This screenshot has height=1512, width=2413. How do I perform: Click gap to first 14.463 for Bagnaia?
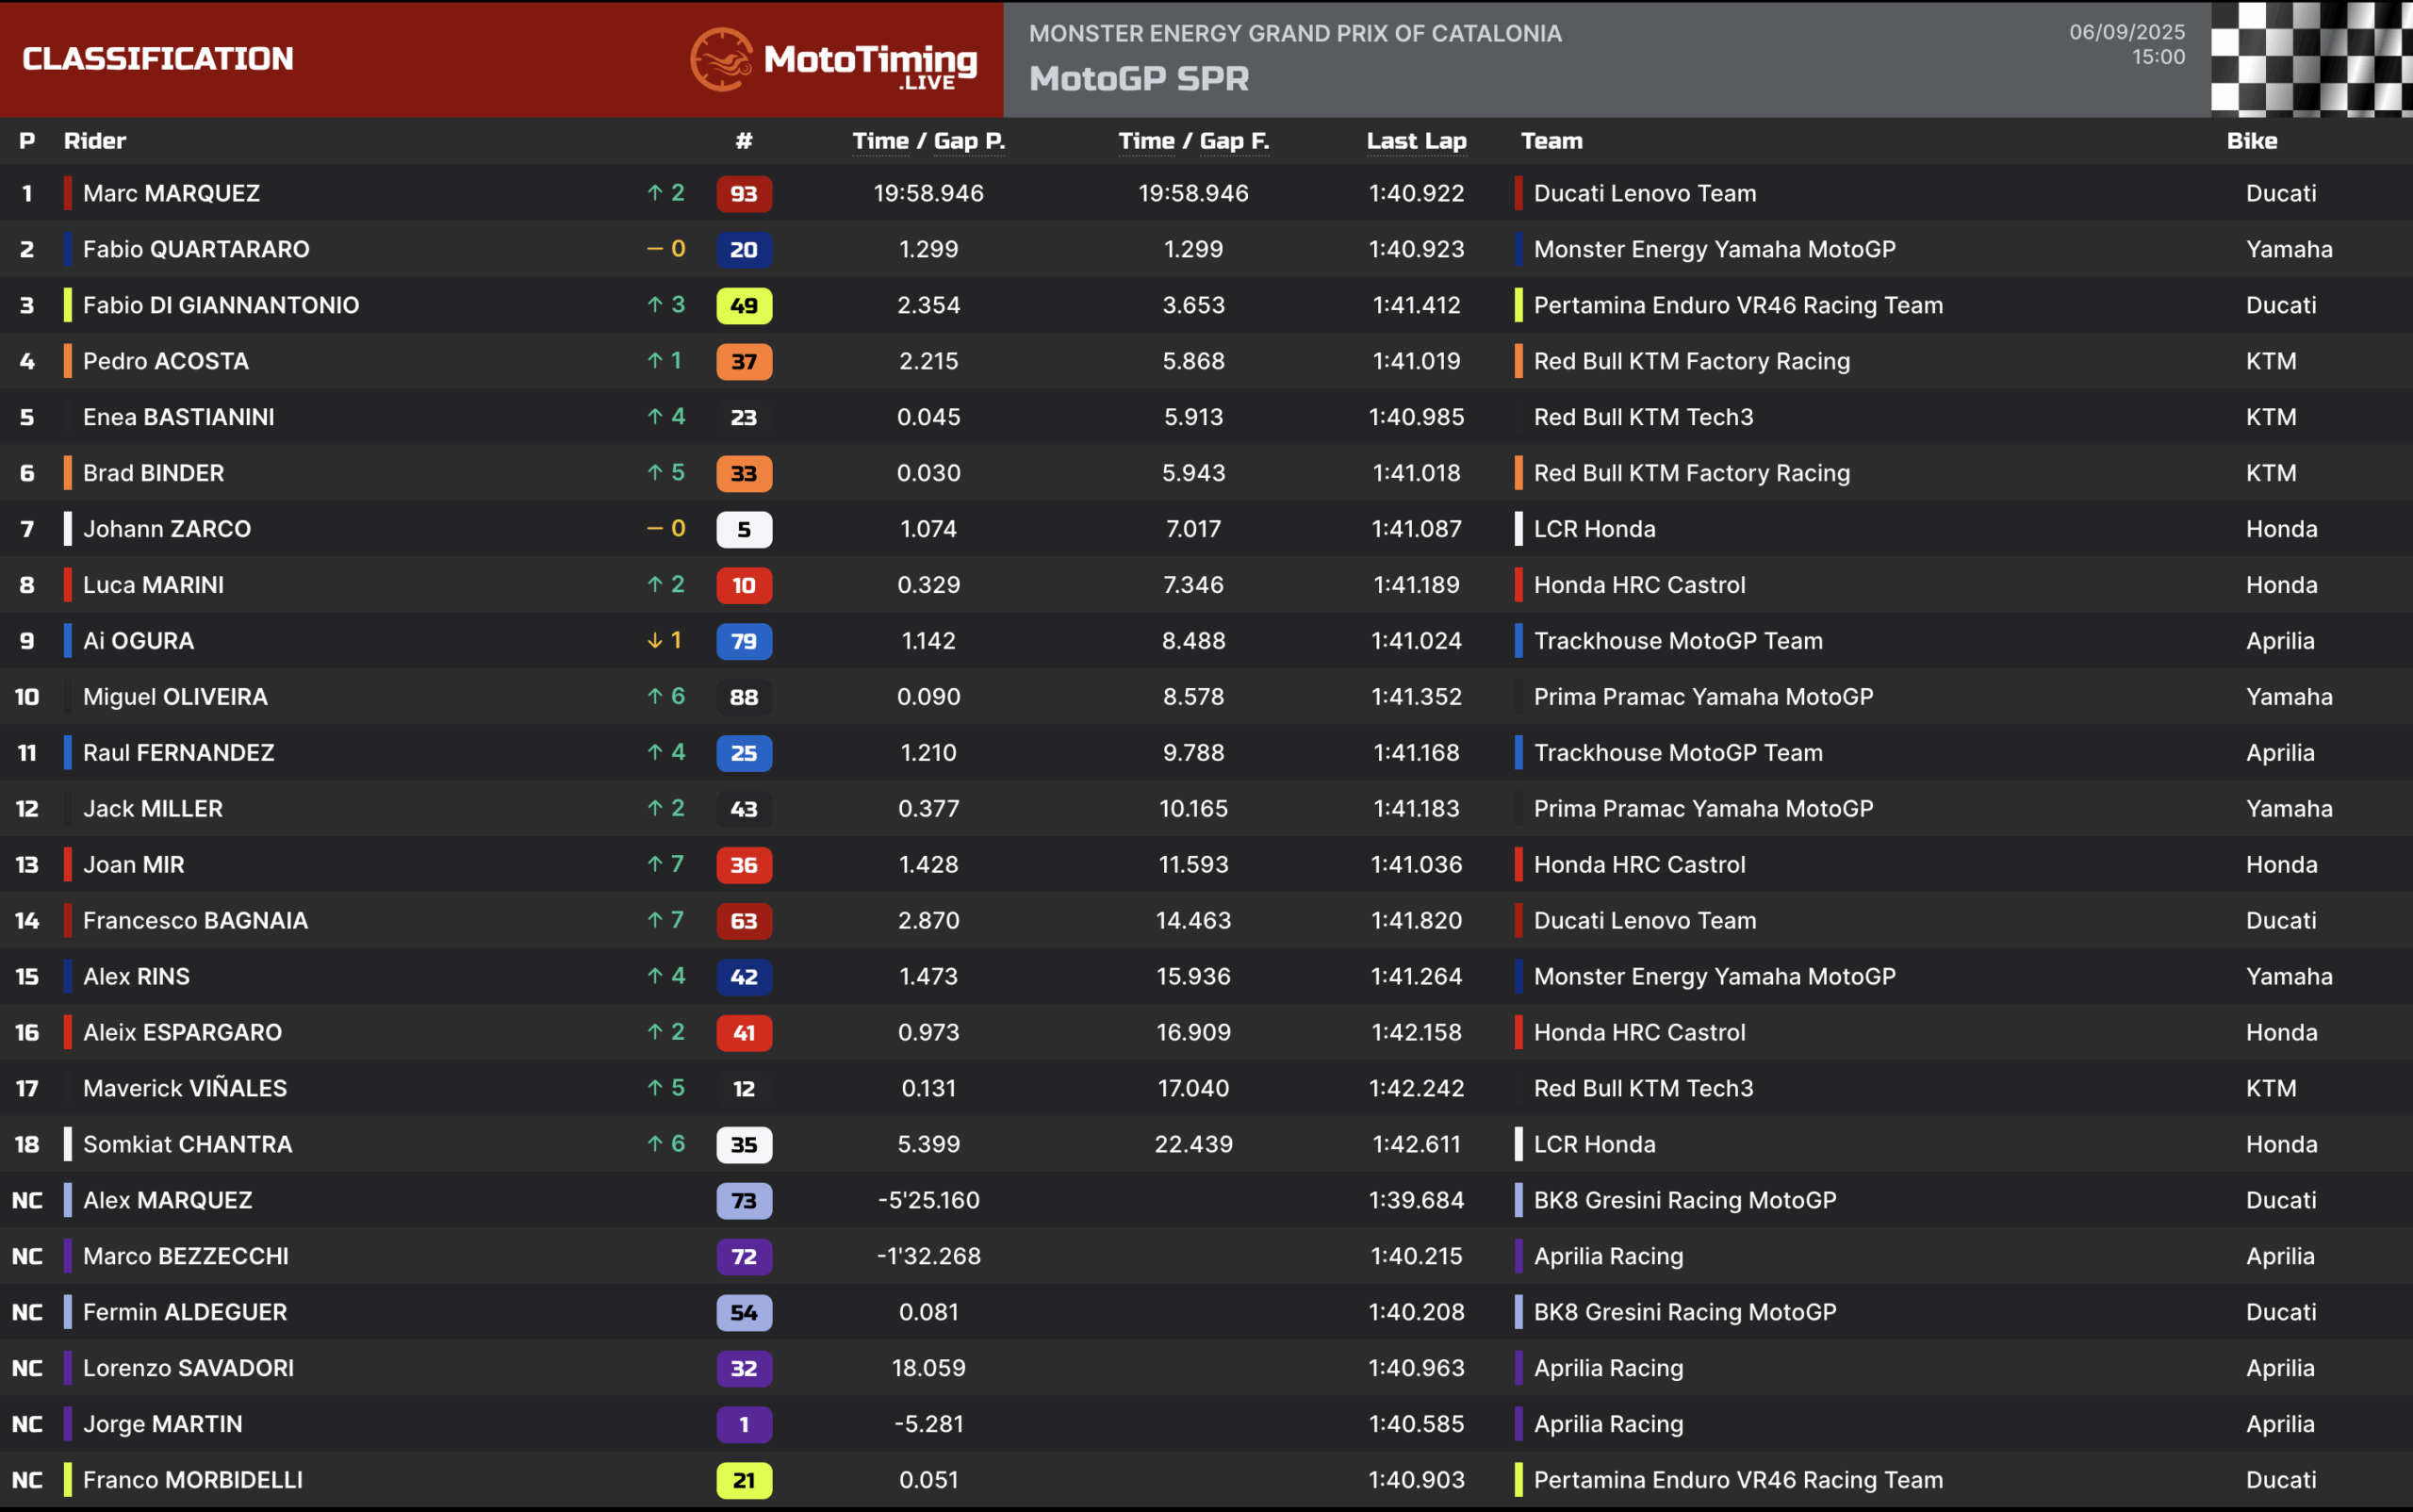1193,921
